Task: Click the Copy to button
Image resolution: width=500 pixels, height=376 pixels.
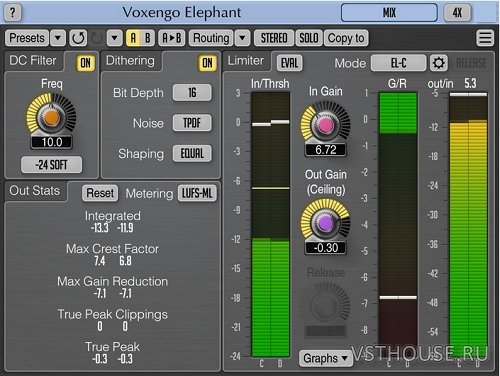Action: click(346, 38)
